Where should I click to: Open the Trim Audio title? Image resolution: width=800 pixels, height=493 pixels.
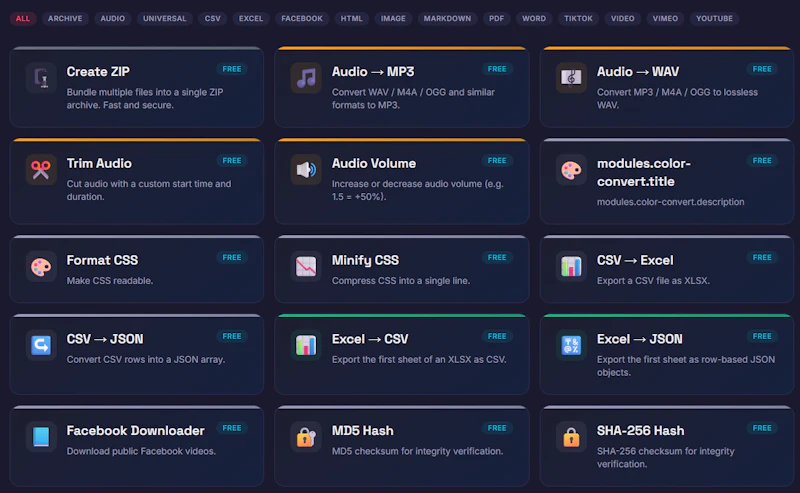pyautogui.click(x=99, y=163)
